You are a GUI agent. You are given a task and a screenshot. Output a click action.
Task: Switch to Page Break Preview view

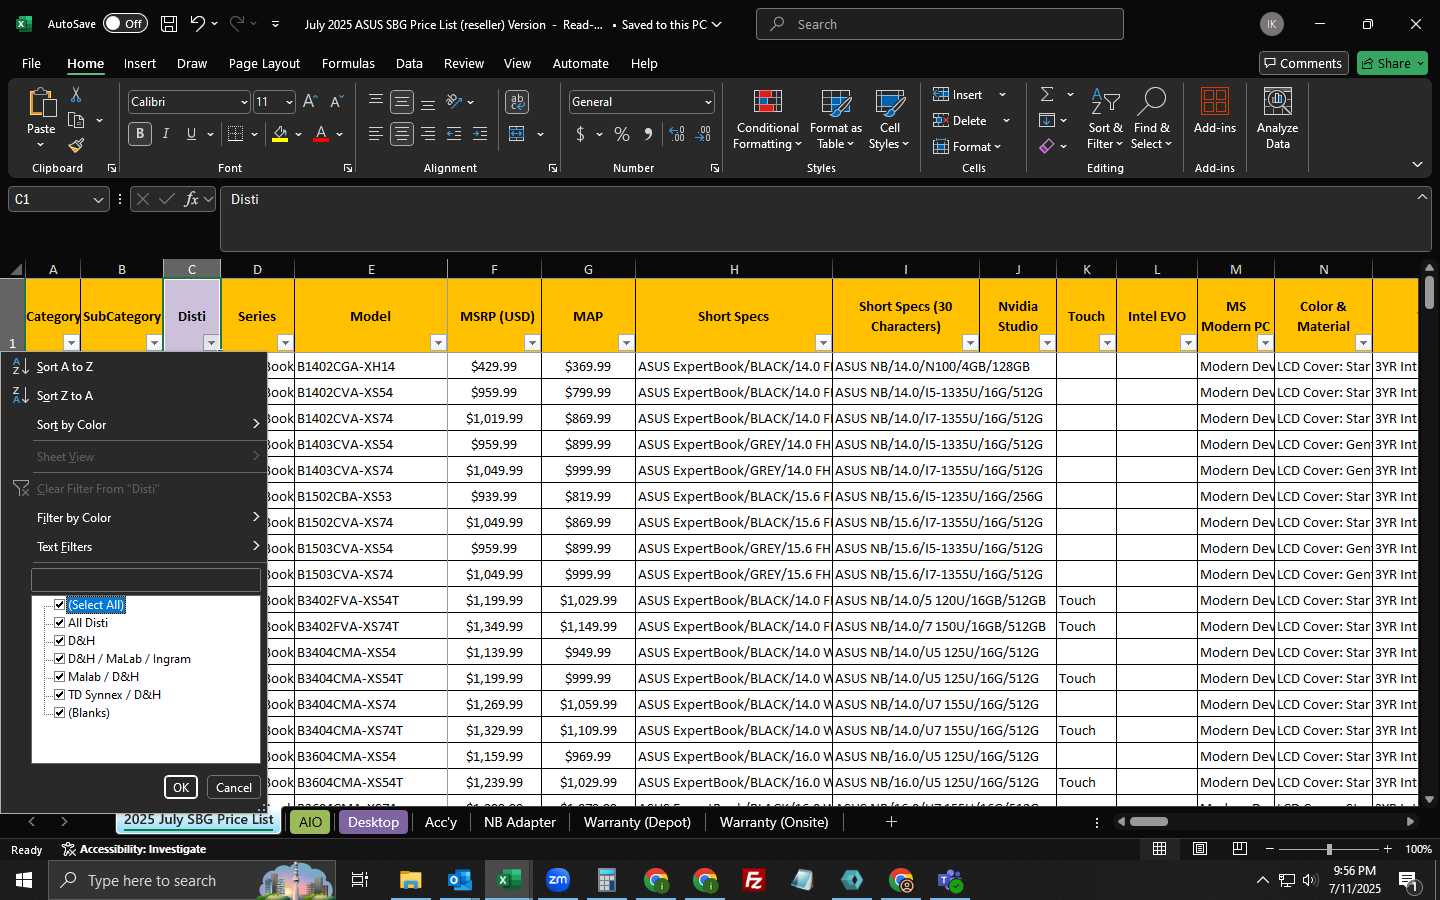click(1240, 849)
